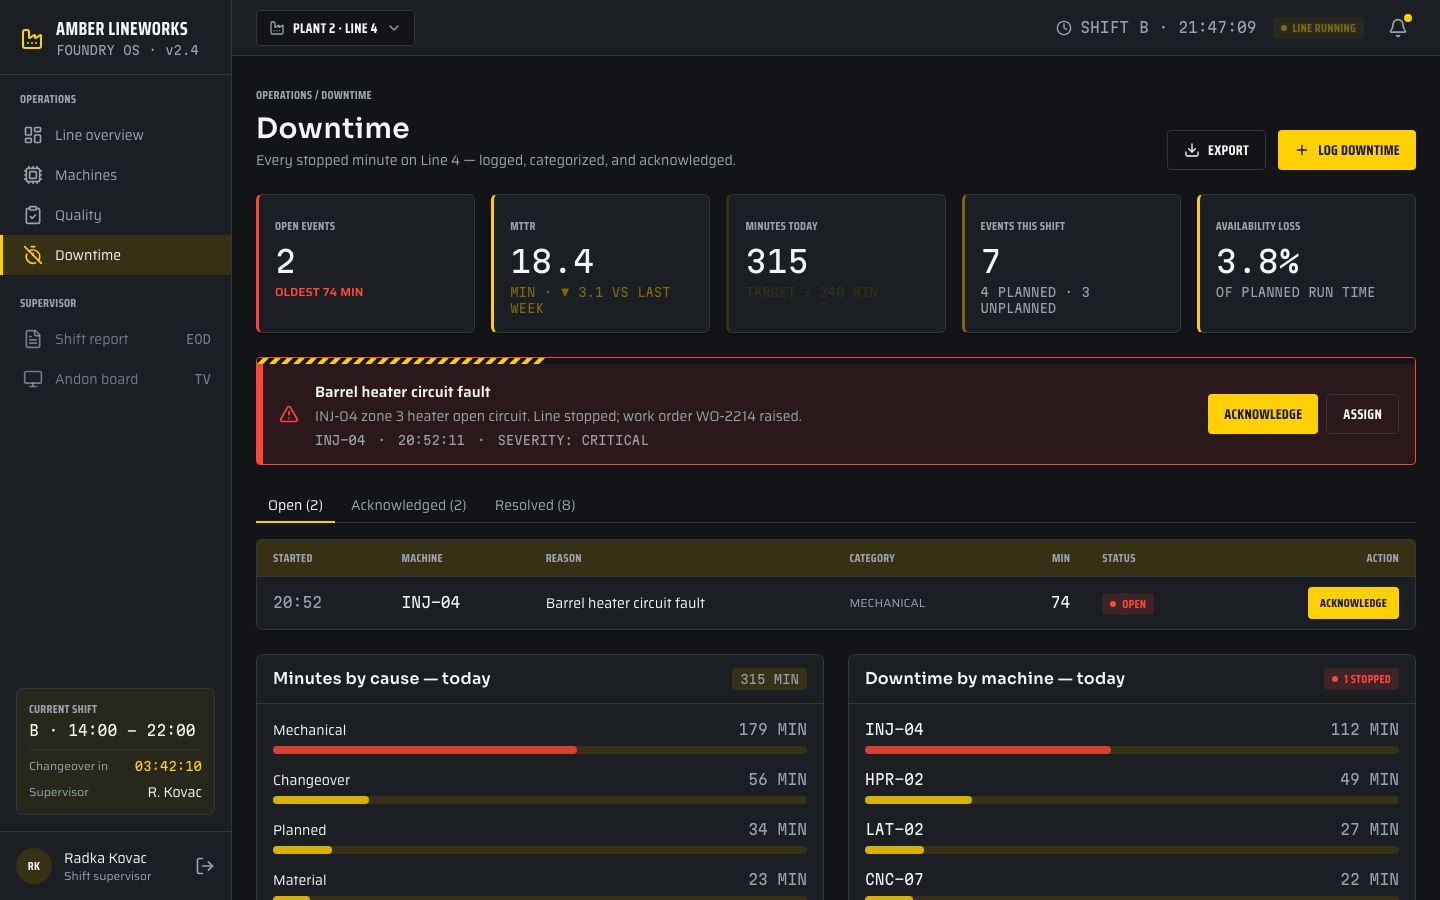The image size is (1440, 900).
Task: Click the log out icon next to Radka Kovac
Action: click(205, 866)
